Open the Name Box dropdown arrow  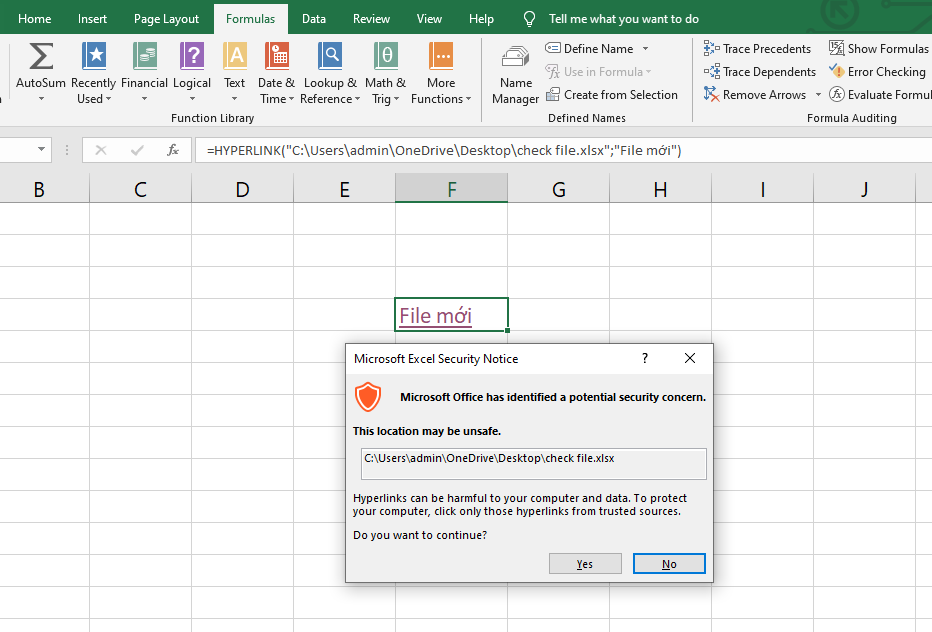point(41,150)
